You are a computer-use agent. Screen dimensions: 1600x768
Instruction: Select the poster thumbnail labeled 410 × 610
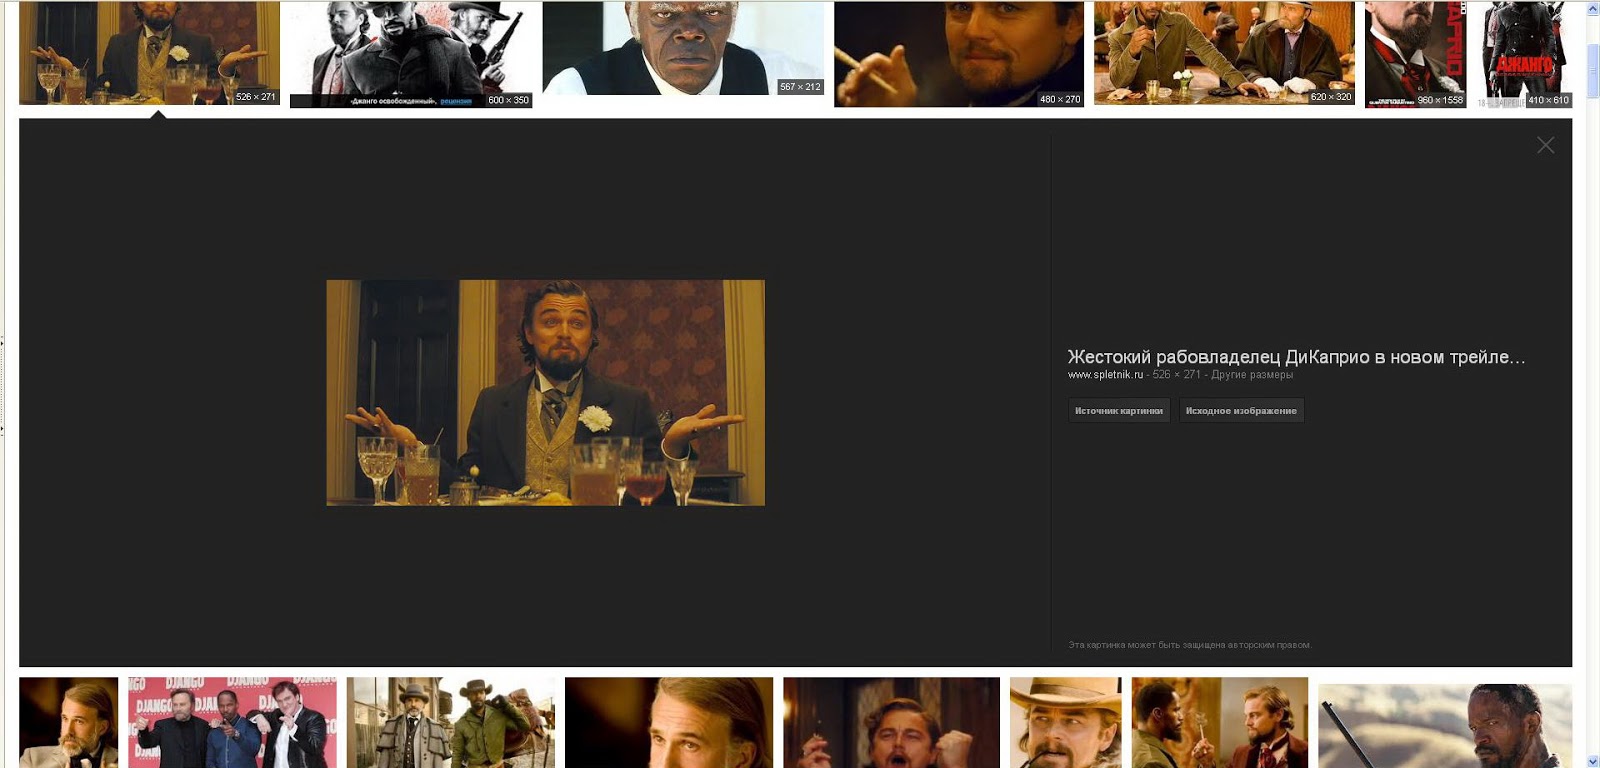[1524, 54]
